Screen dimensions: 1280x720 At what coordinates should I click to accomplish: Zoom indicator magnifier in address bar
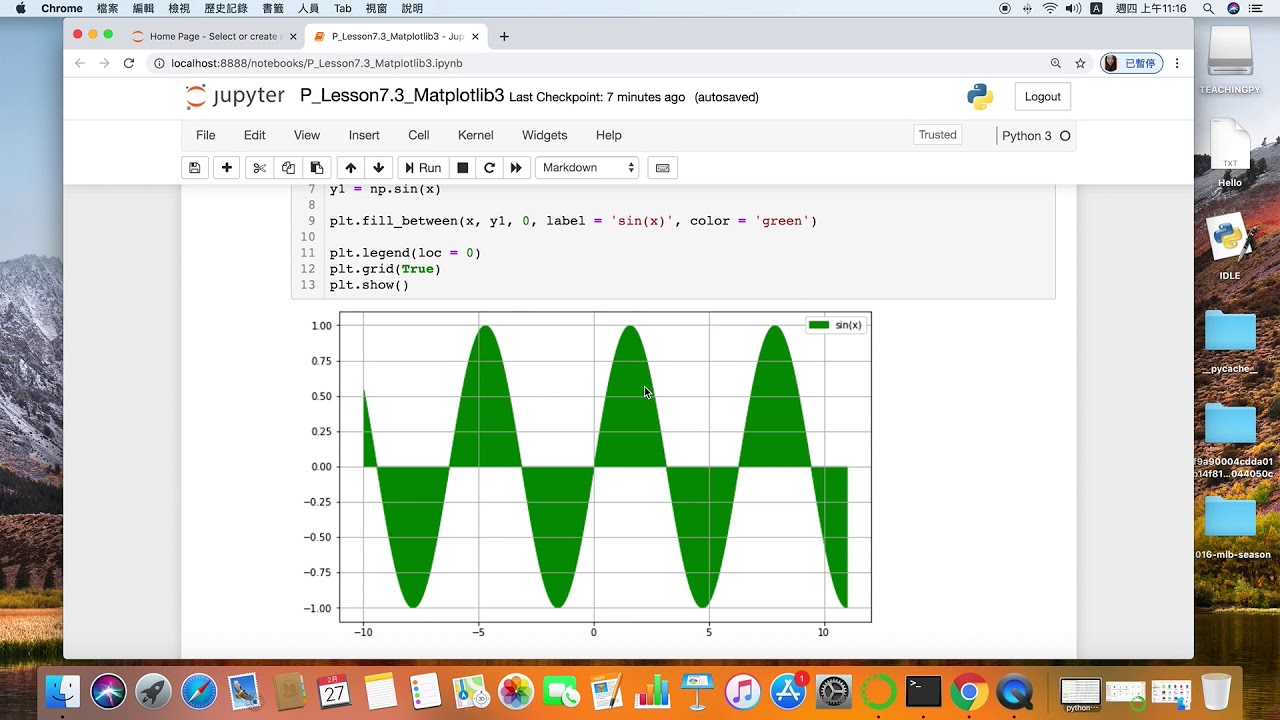click(1055, 63)
